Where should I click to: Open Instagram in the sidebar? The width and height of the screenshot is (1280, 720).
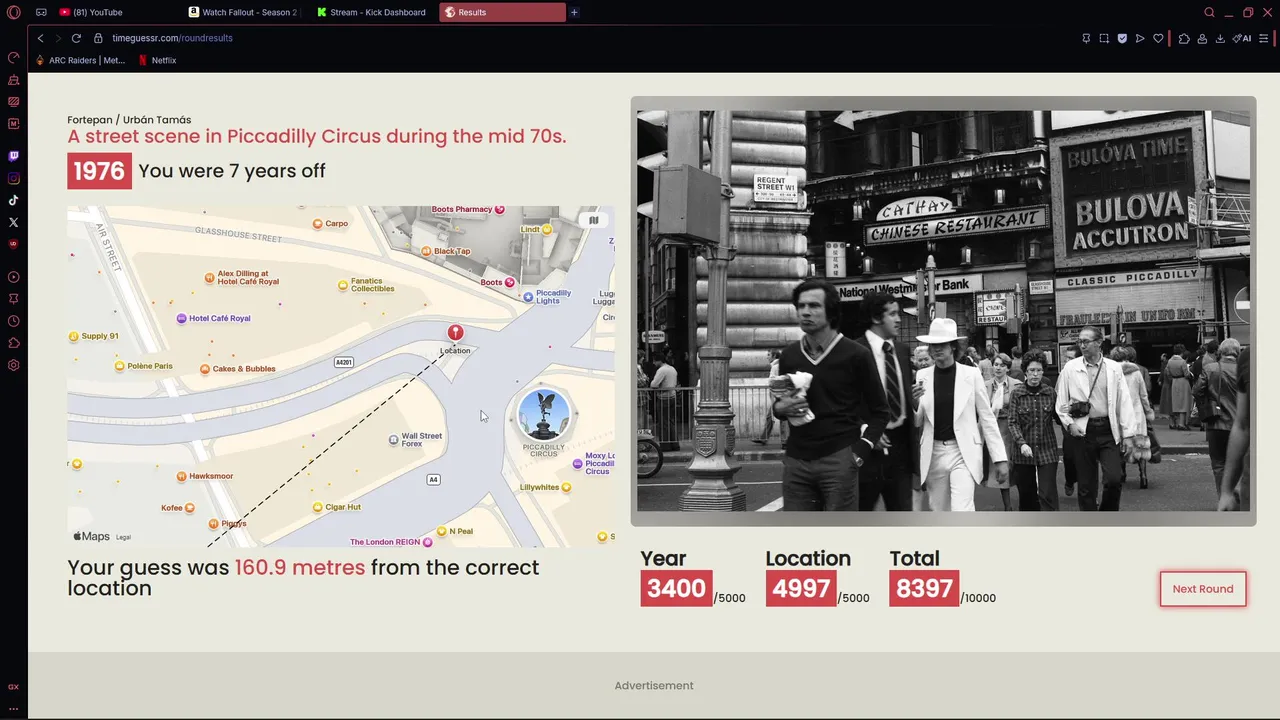(13, 178)
